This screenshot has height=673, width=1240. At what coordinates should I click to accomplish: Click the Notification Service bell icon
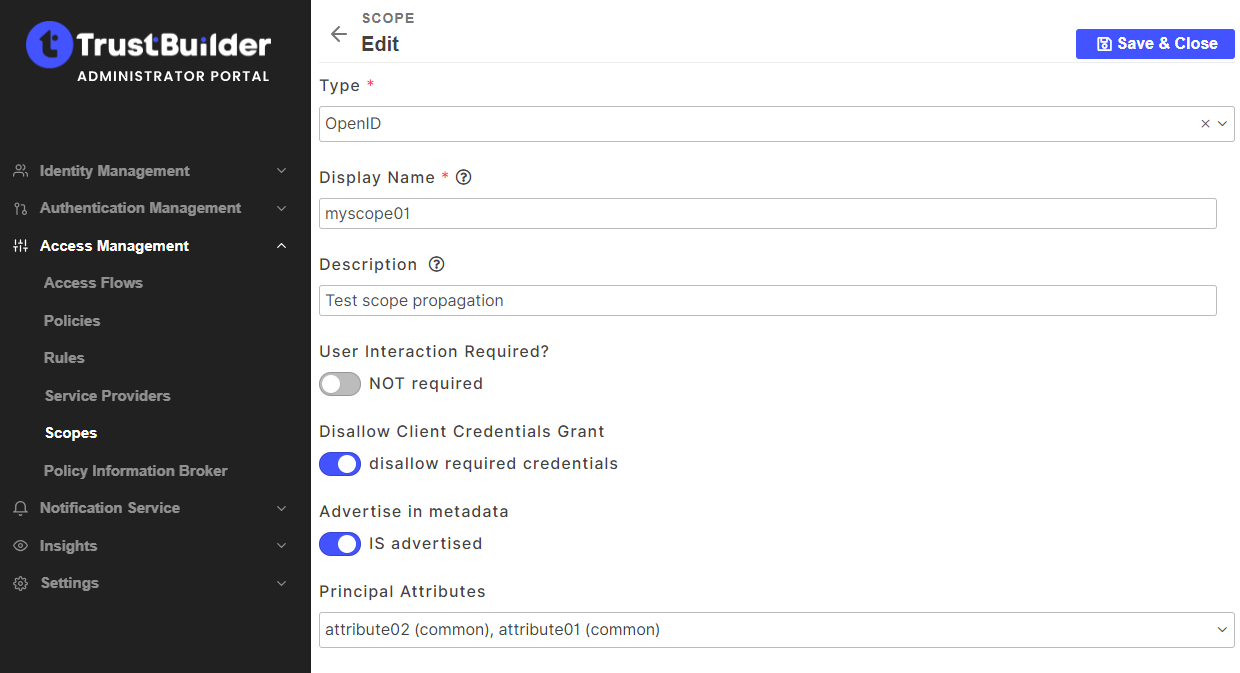pyautogui.click(x=20, y=508)
